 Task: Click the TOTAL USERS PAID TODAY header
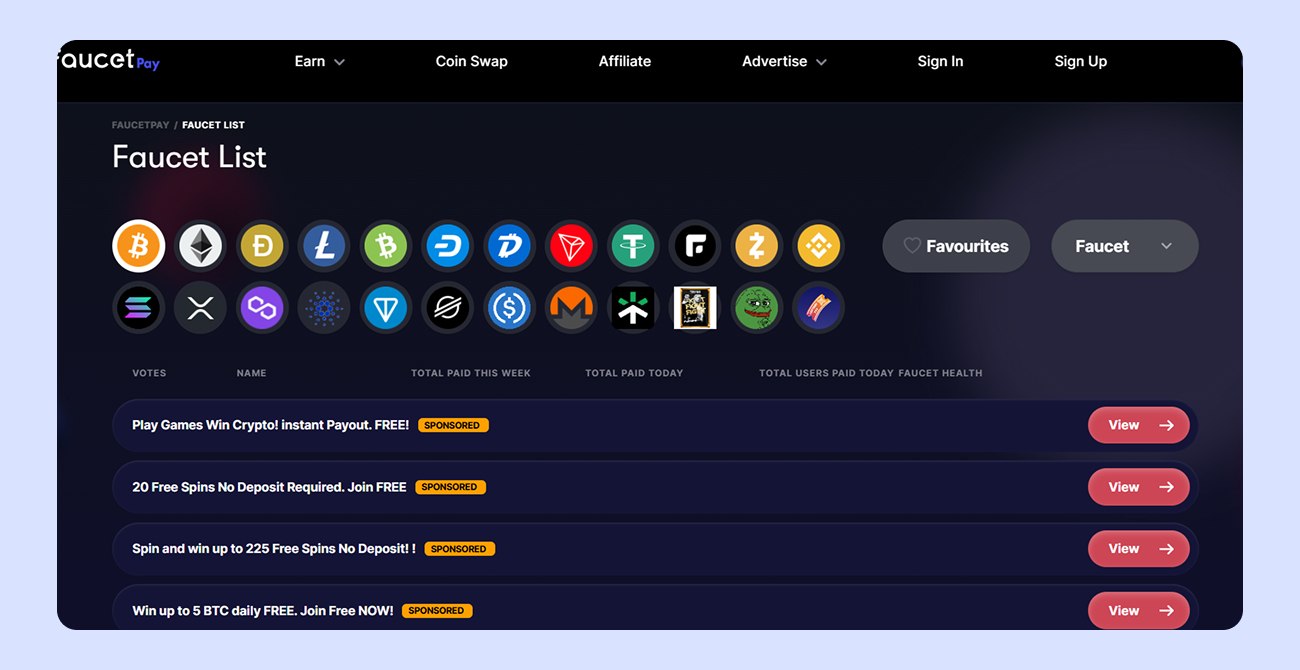(x=826, y=373)
